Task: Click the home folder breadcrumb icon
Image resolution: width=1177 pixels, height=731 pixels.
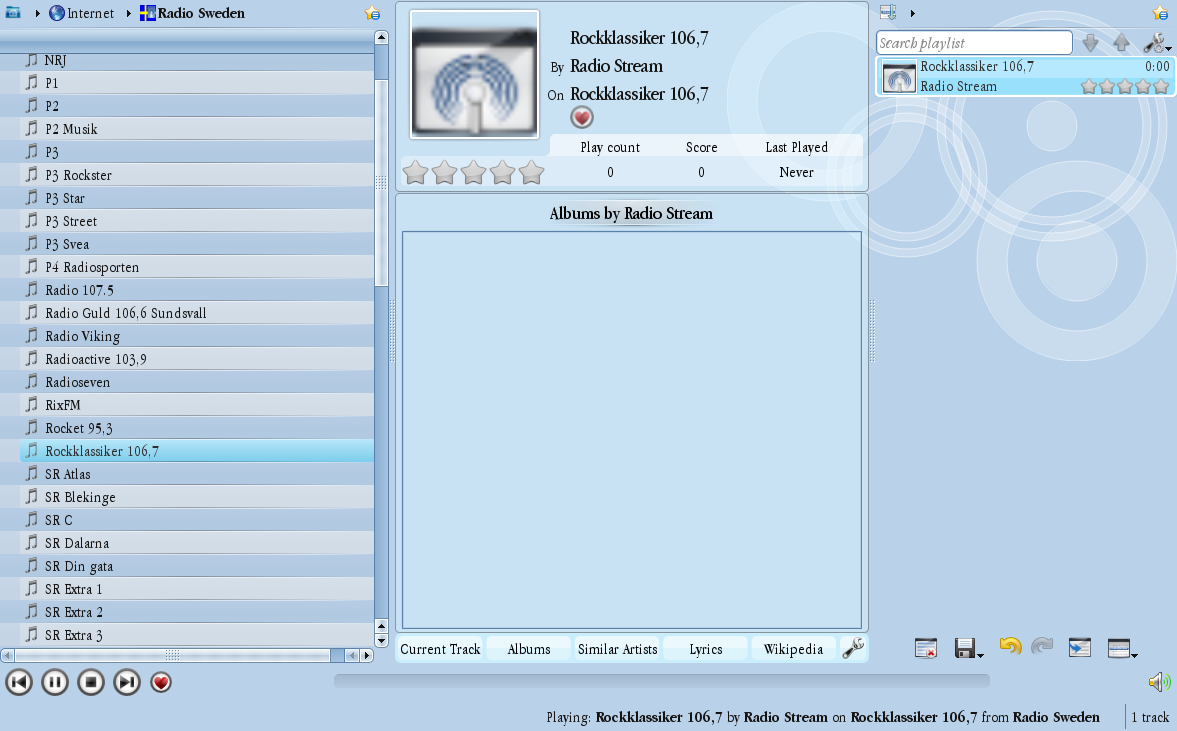Action: 13,12
